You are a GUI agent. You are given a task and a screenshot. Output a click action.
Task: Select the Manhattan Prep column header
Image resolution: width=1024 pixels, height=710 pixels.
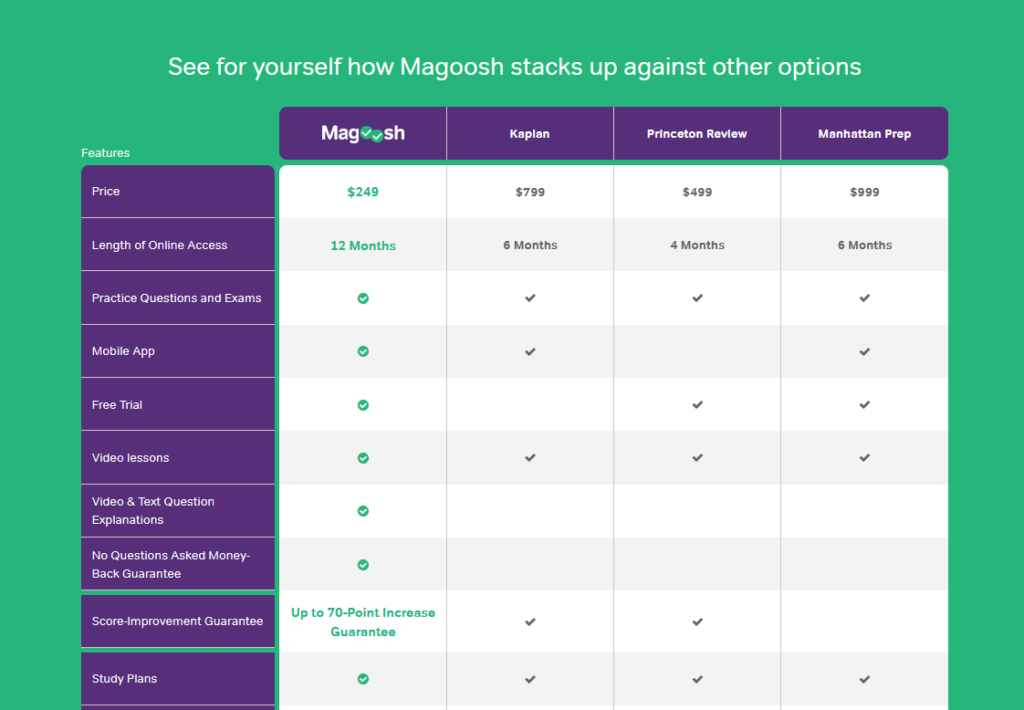pos(864,134)
